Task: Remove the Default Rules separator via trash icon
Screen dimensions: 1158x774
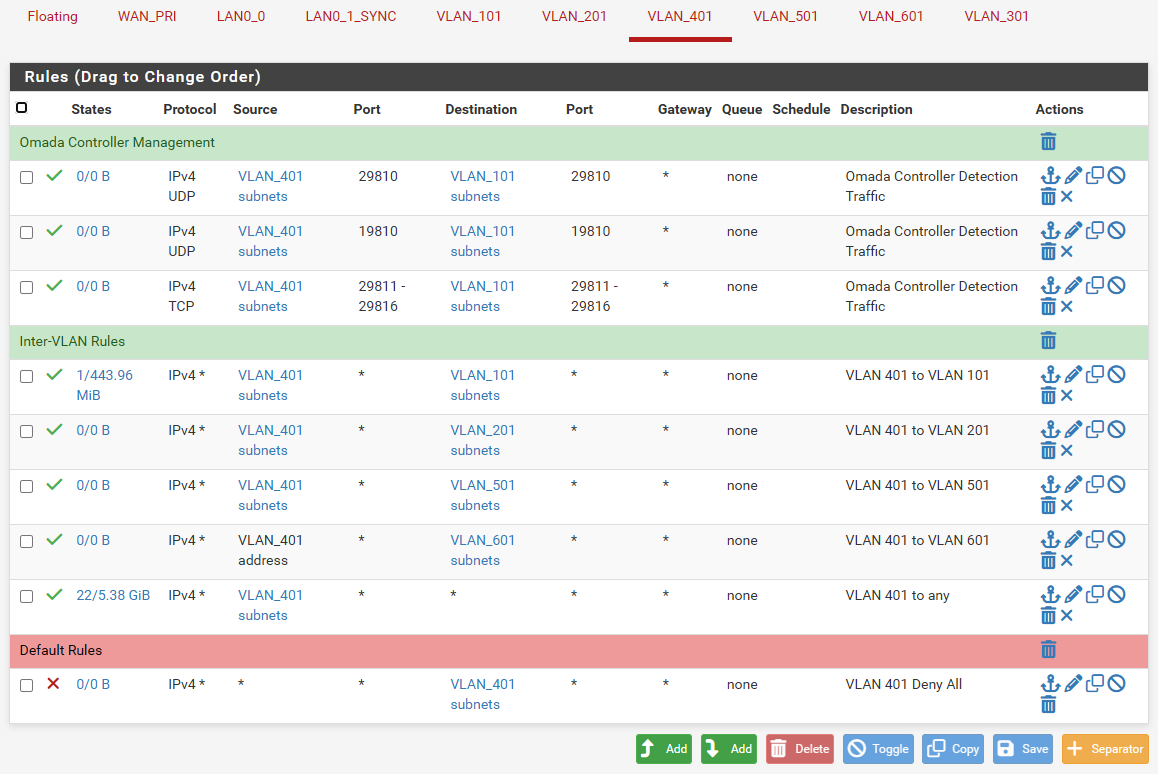Action: coord(1048,650)
